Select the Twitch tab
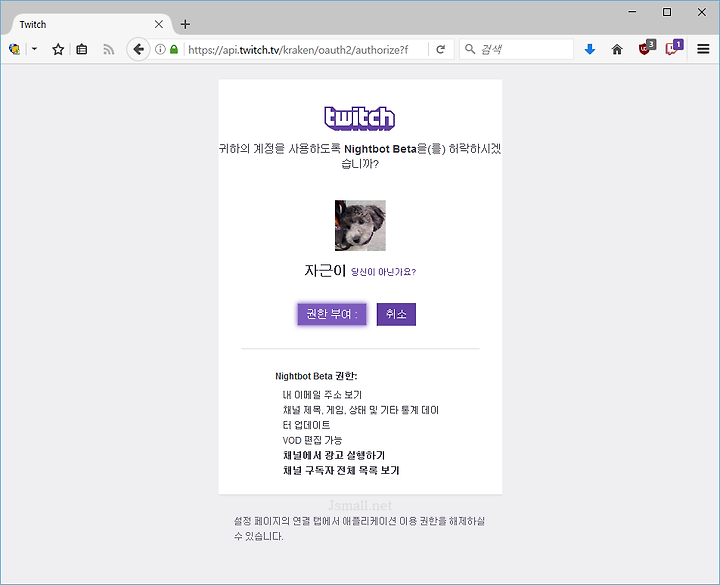This screenshot has height=585, width=720. [x=90, y=24]
